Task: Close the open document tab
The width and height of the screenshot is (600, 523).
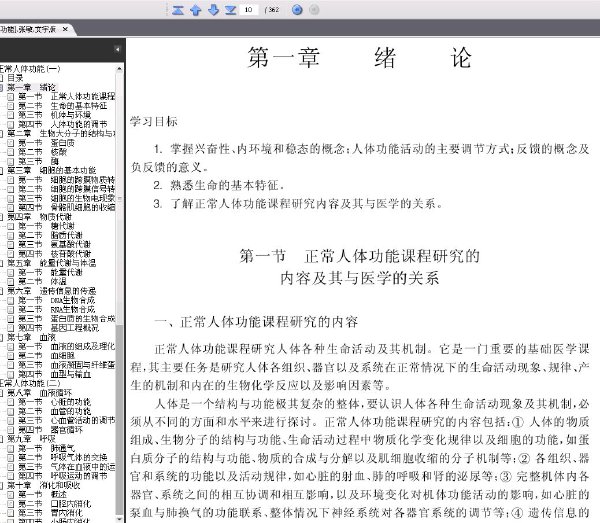Action: [x=65, y=29]
